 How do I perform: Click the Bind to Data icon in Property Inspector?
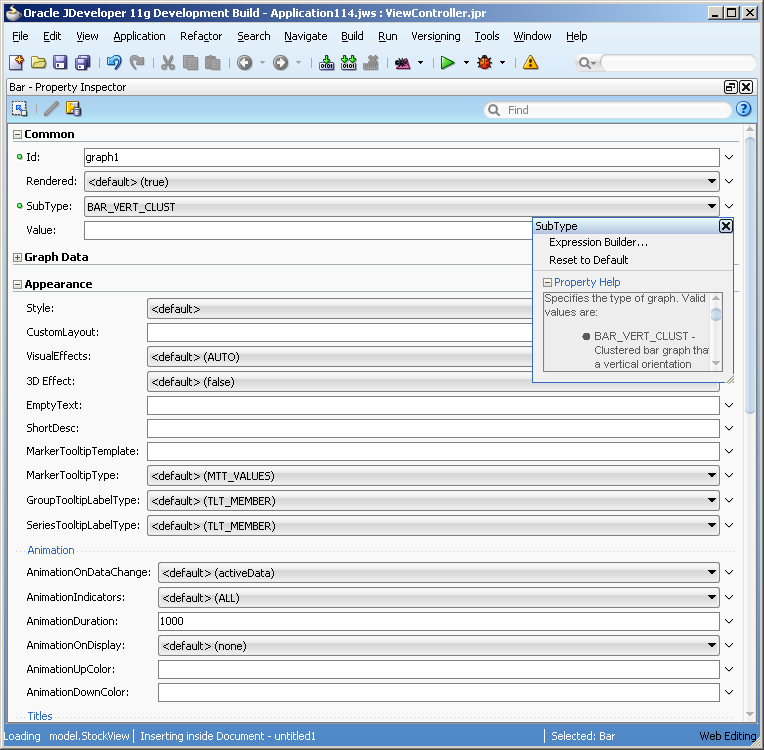[74, 109]
